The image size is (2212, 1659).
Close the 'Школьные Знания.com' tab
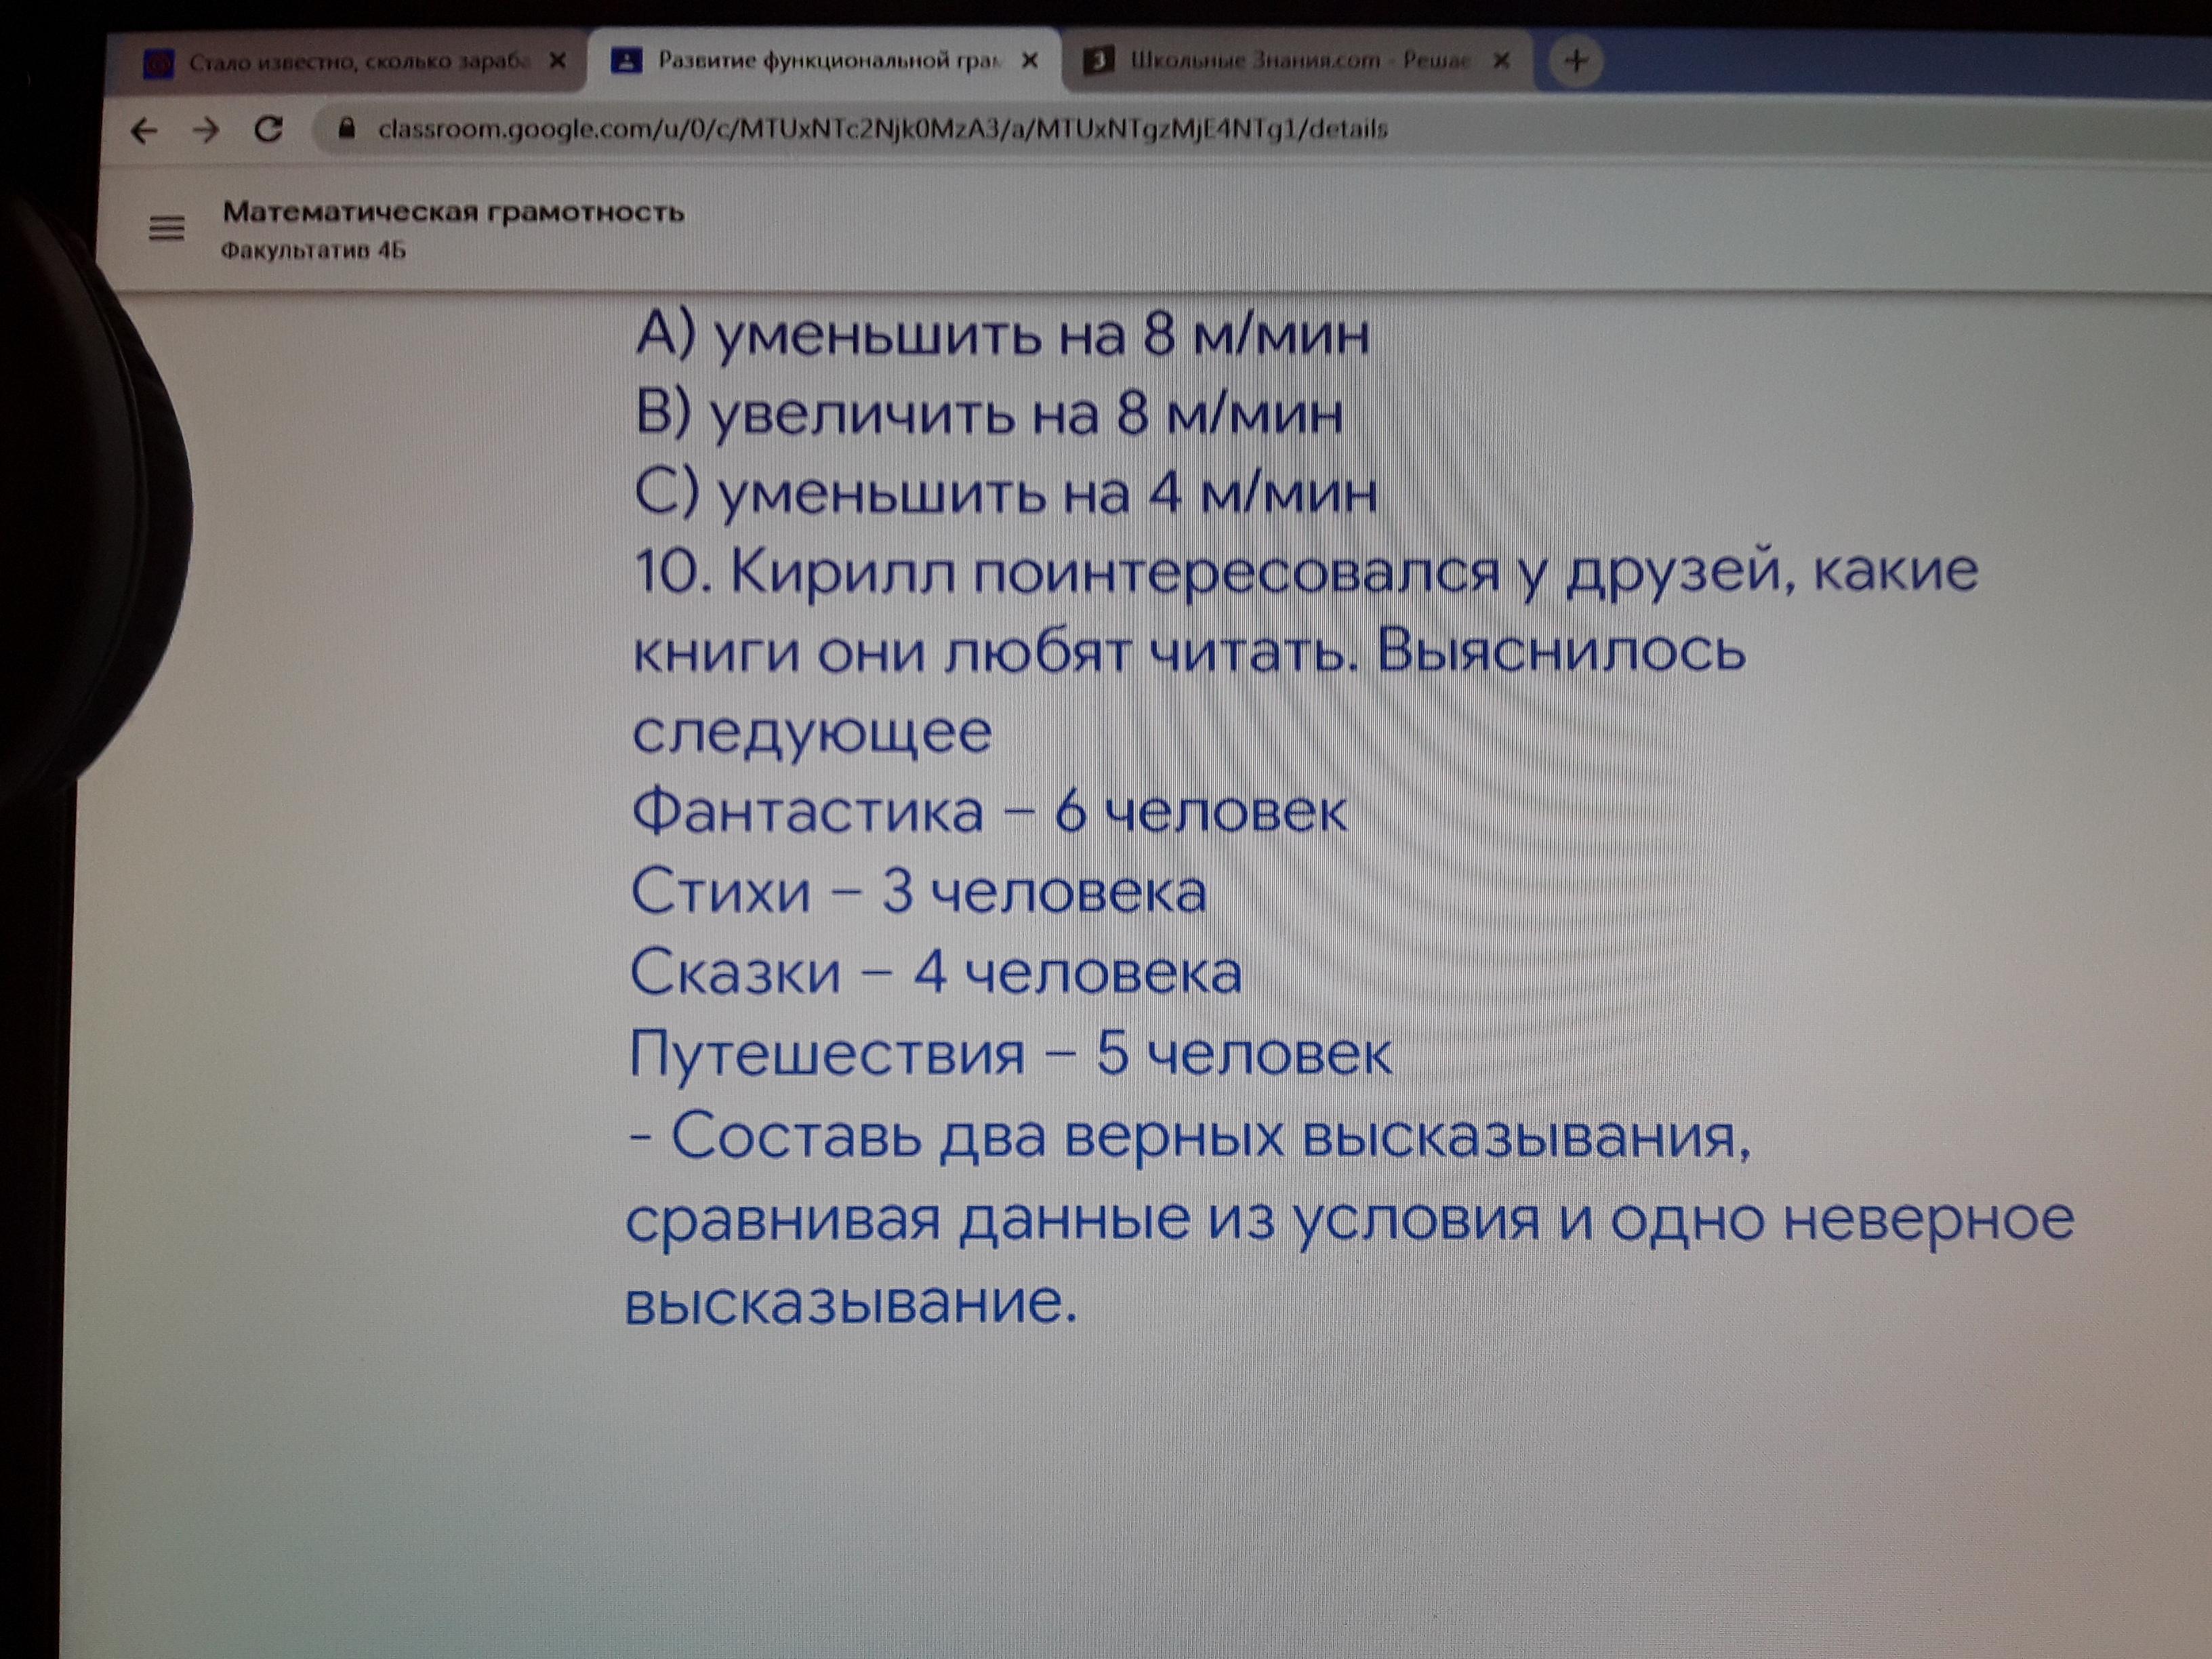point(1501,61)
